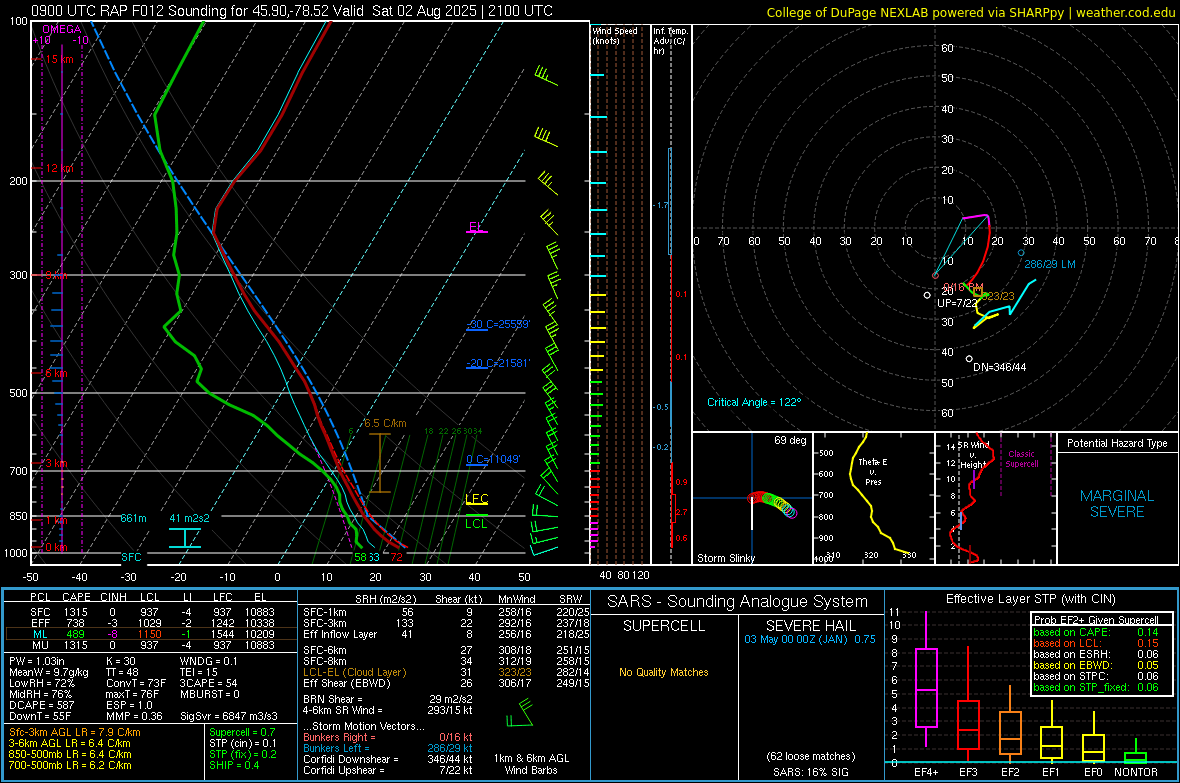Click the Effective Layer STP (with CIN) heading
The image size is (1180, 783).
point(1031,599)
